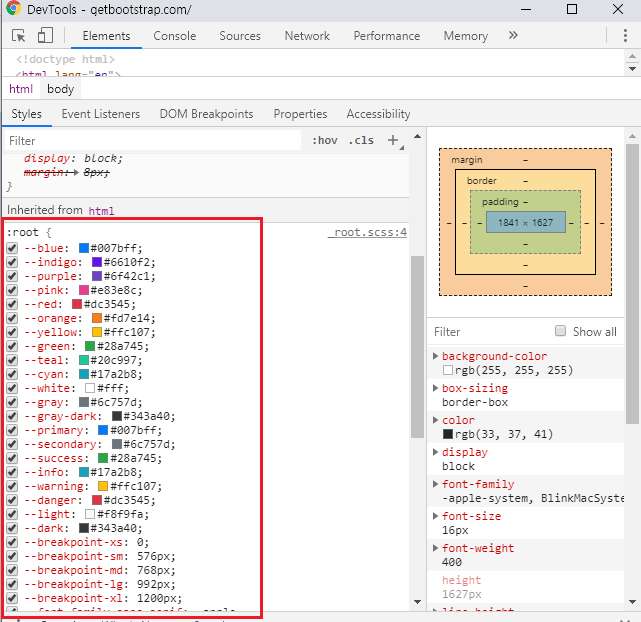The width and height of the screenshot is (641, 622).
Task: Click the Styles pane vertical scrollbar thumb
Action: (x=417, y=347)
